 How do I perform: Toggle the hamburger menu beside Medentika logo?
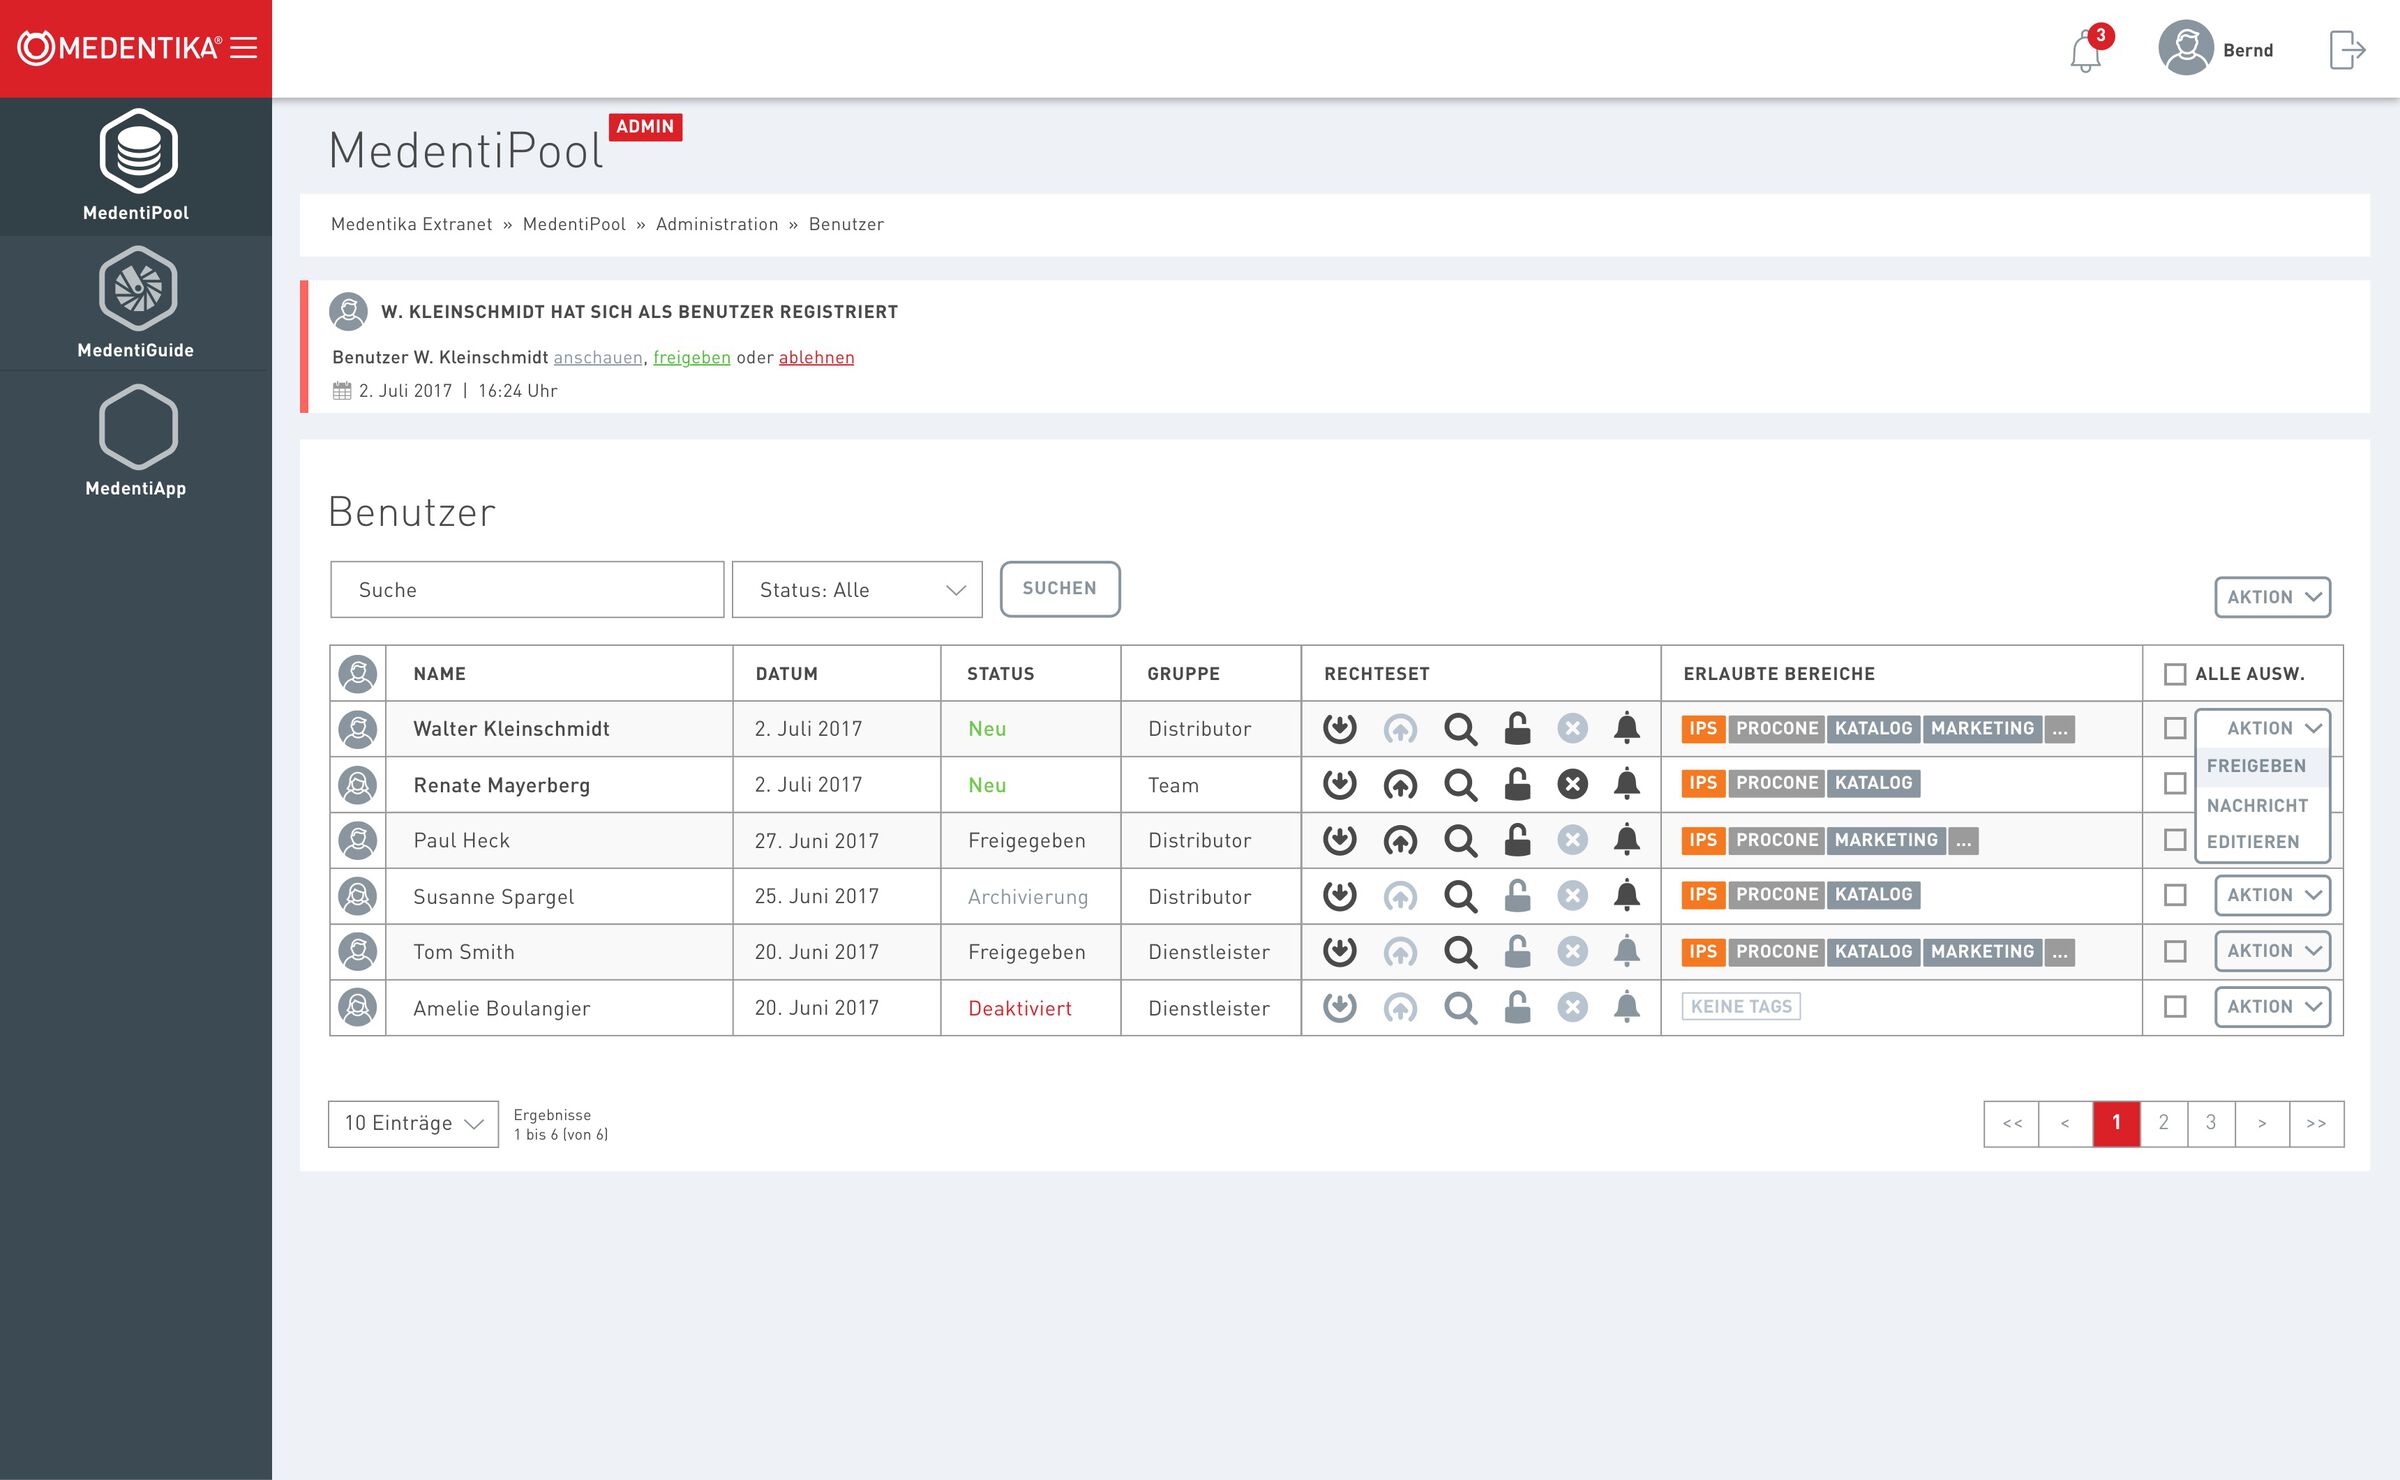pos(244,48)
